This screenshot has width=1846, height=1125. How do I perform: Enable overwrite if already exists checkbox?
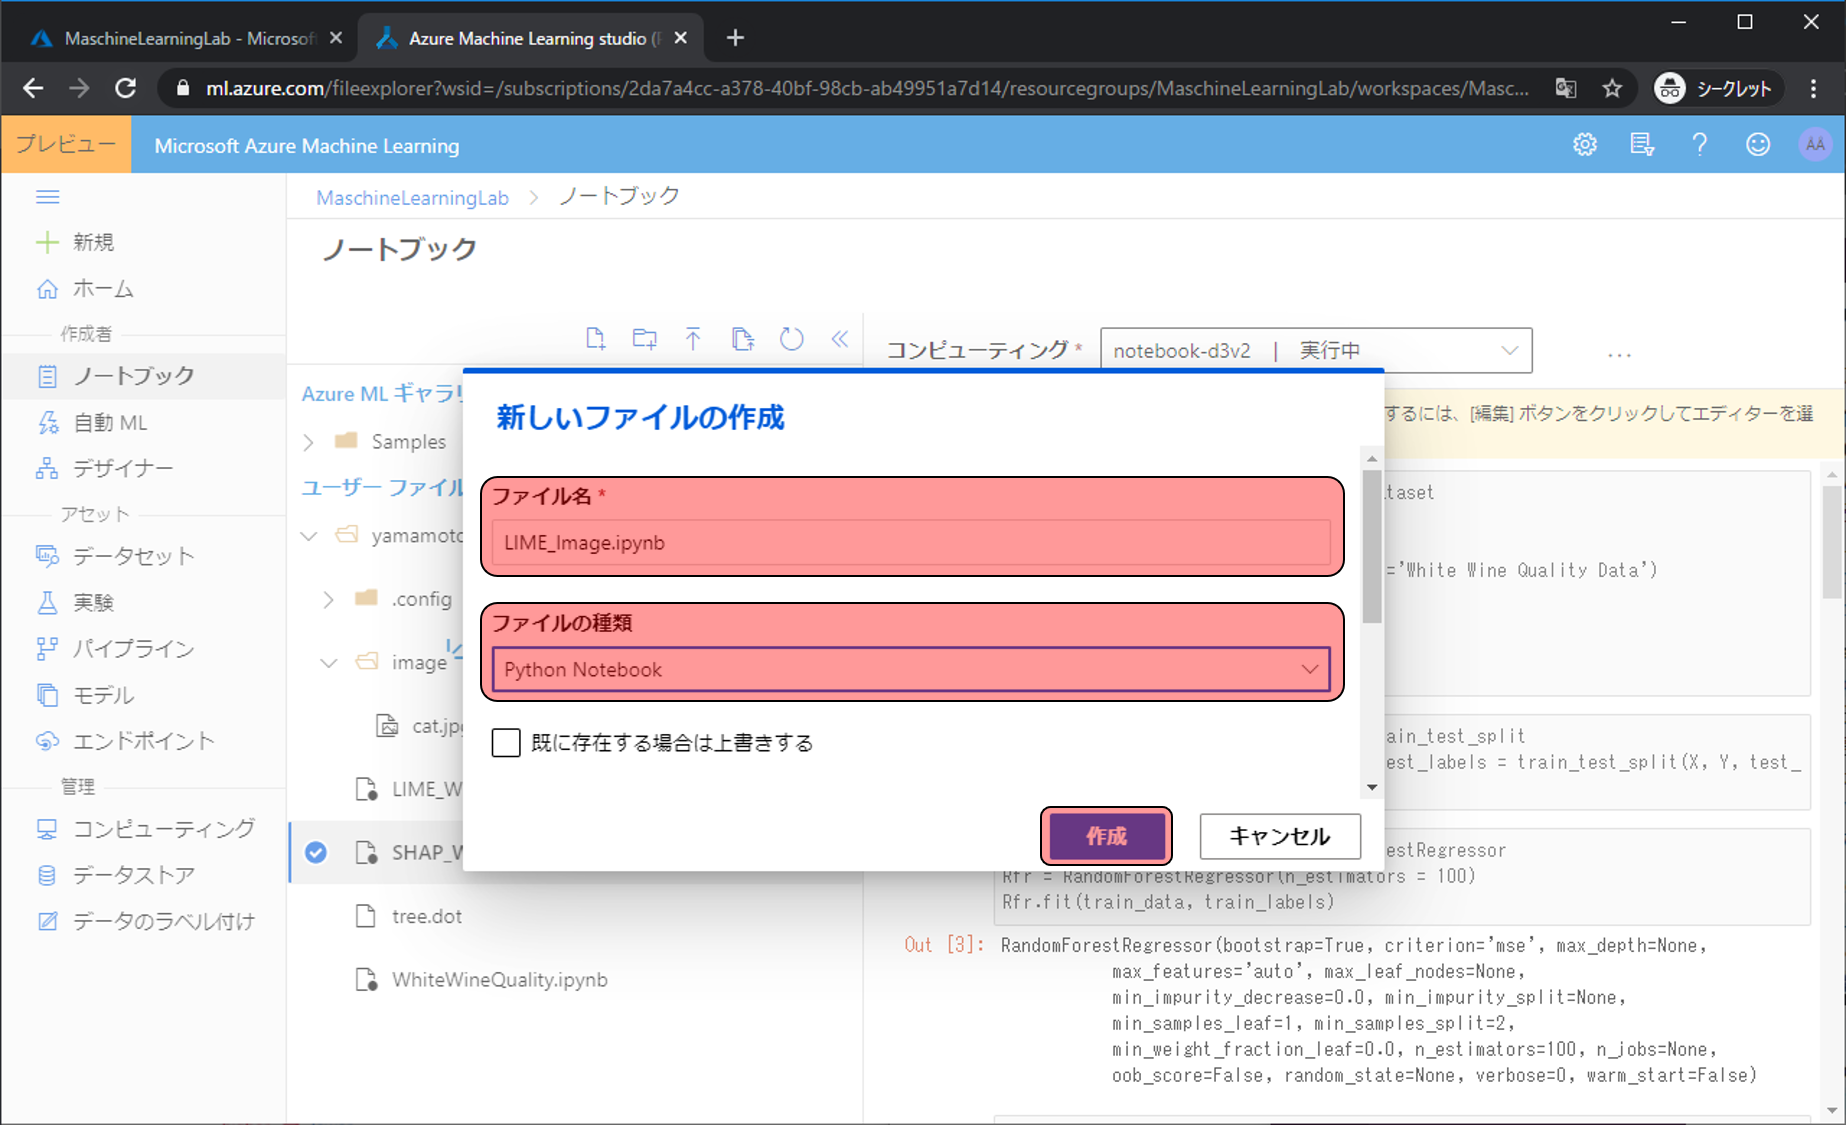(506, 743)
